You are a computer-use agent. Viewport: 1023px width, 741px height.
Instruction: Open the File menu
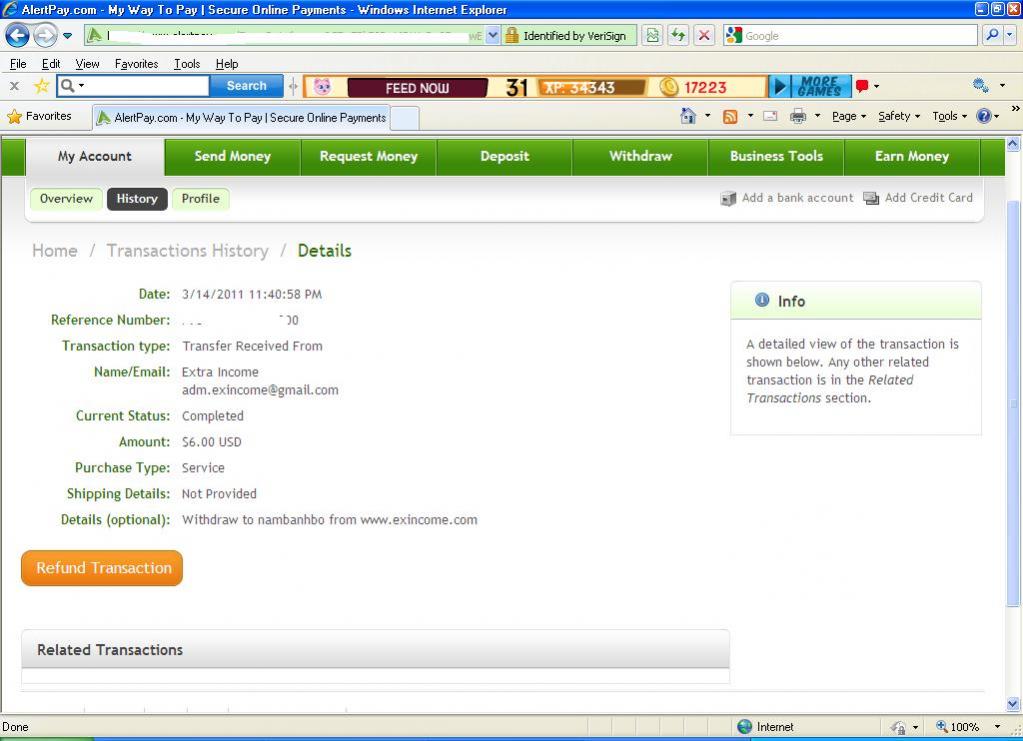pyautogui.click(x=18, y=64)
